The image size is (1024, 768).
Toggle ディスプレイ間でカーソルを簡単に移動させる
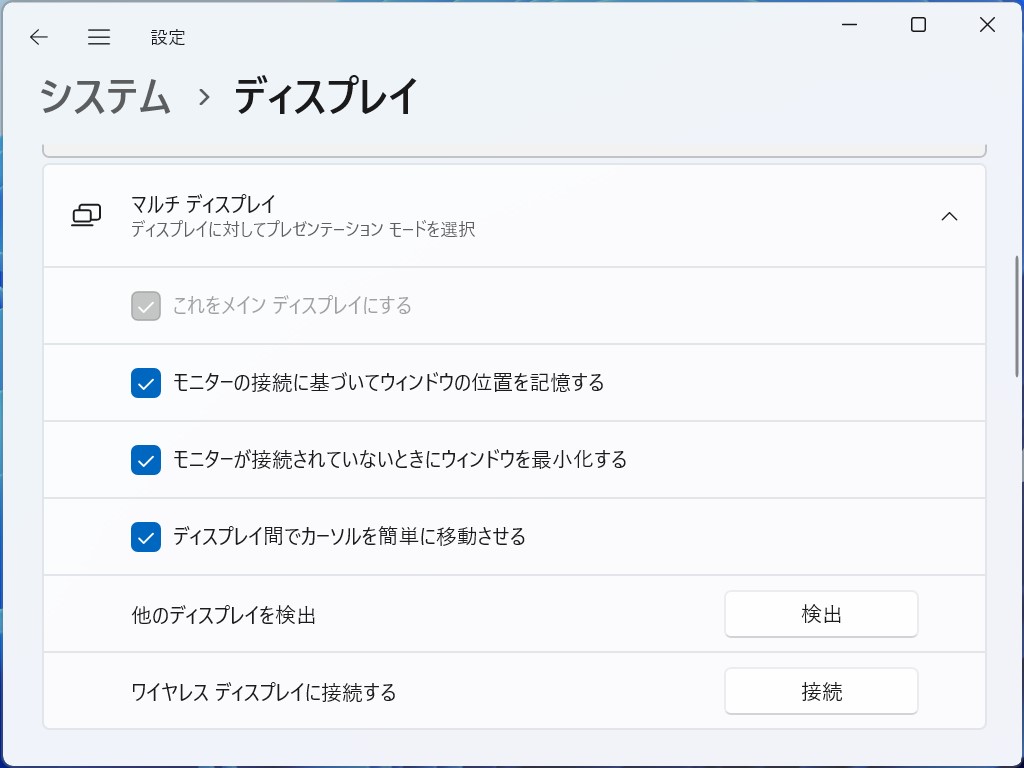pyautogui.click(x=145, y=537)
